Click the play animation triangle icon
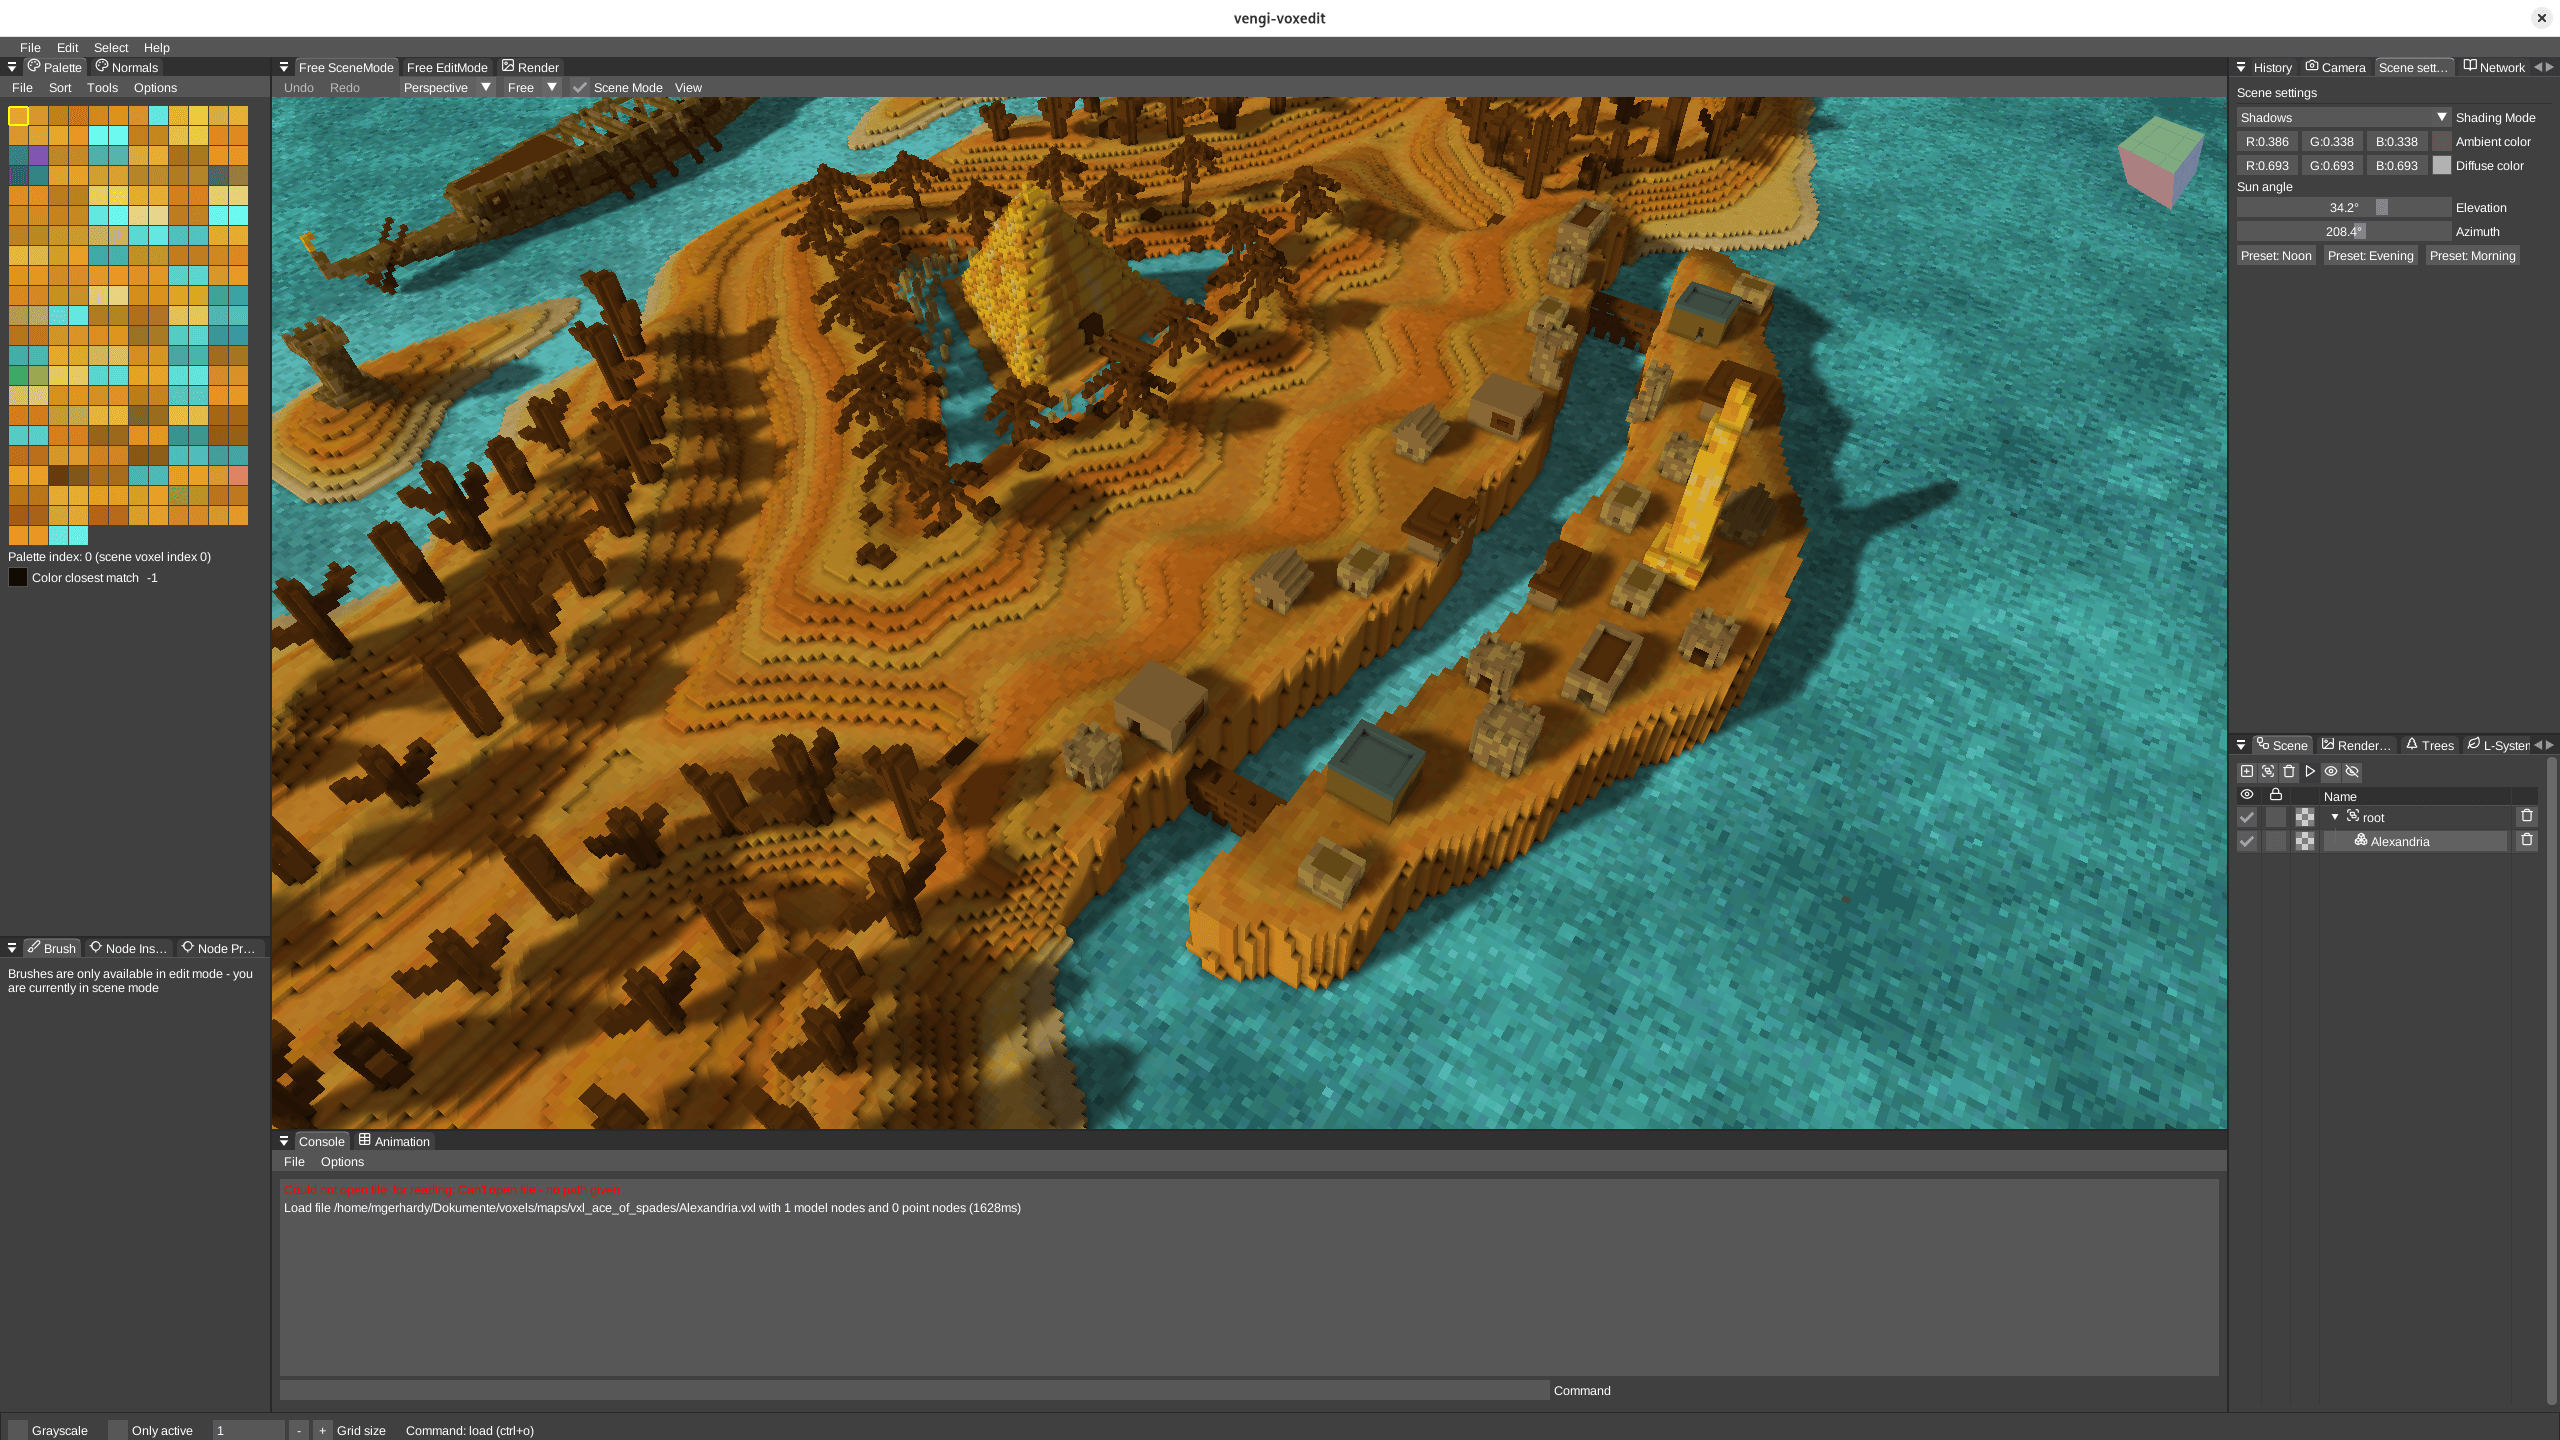The height and width of the screenshot is (1440, 2560). click(2310, 771)
